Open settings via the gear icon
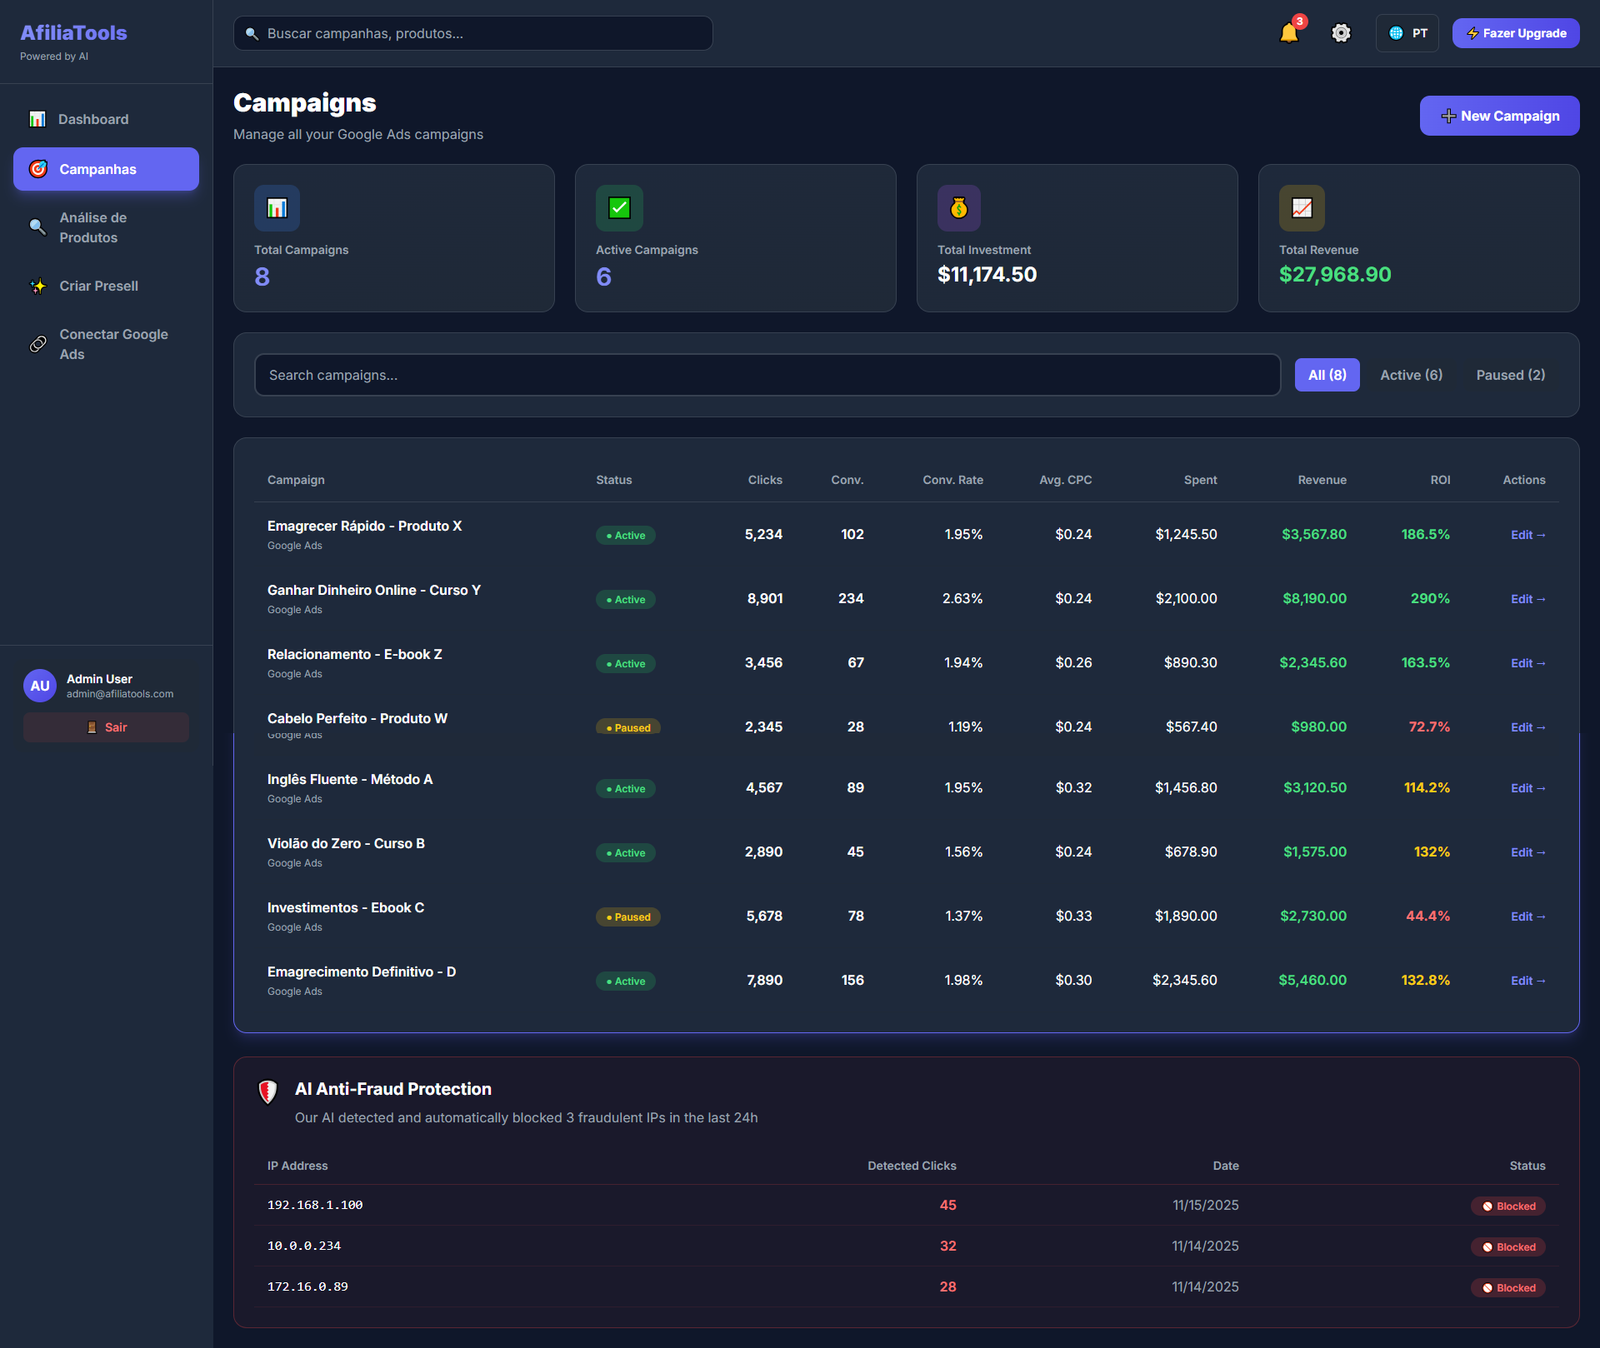The height and width of the screenshot is (1348, 1600). click(x=1341, y=33)
